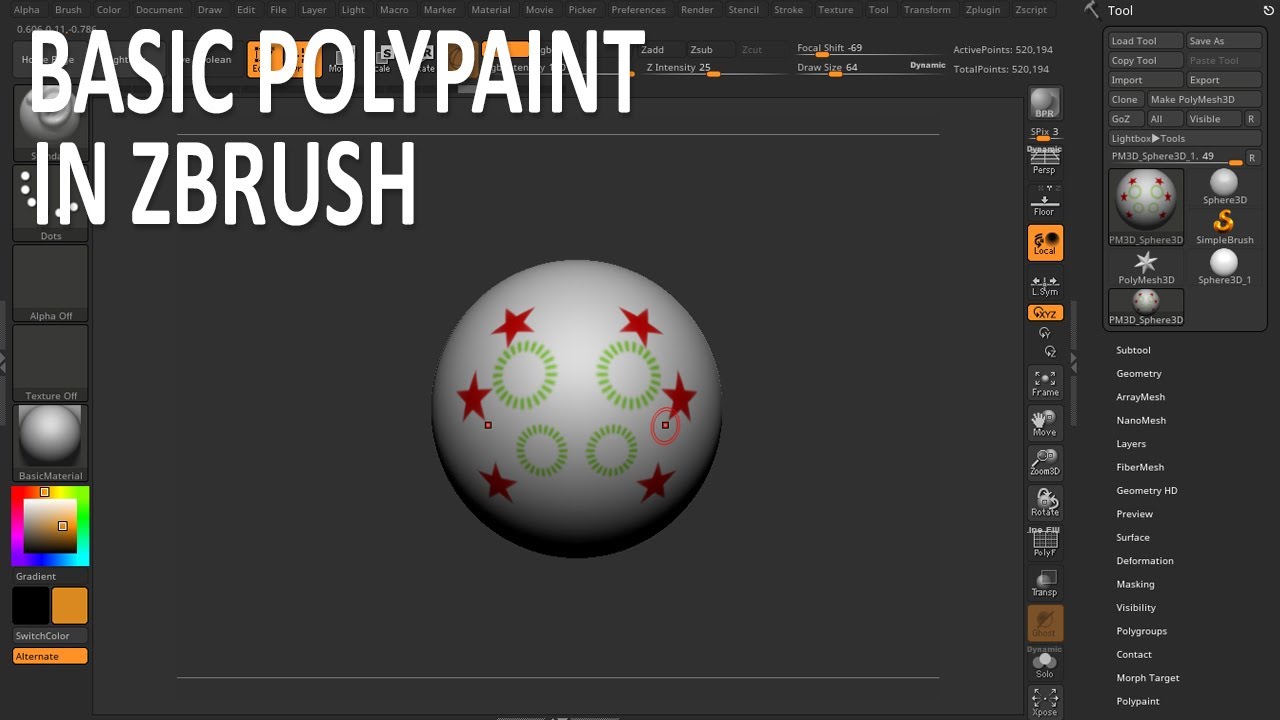Click Make PolyMesh3D button
This screenshot has height=720, width=1280.
pyautogui.click(x=1204, y=99)
